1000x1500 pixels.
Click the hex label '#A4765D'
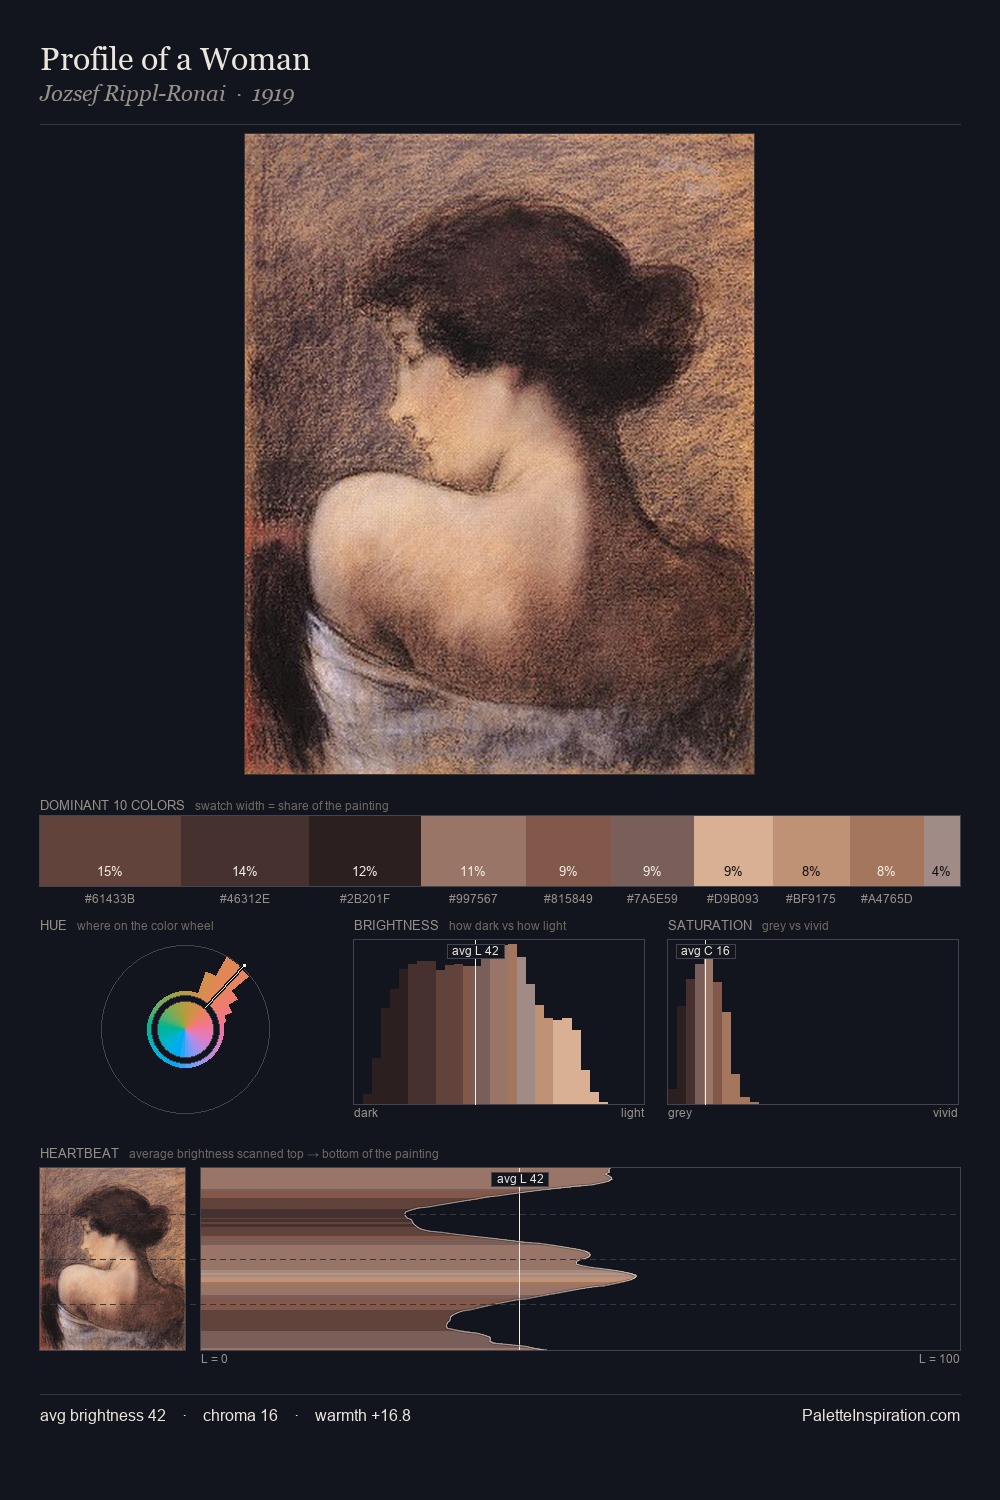[887, 898]
